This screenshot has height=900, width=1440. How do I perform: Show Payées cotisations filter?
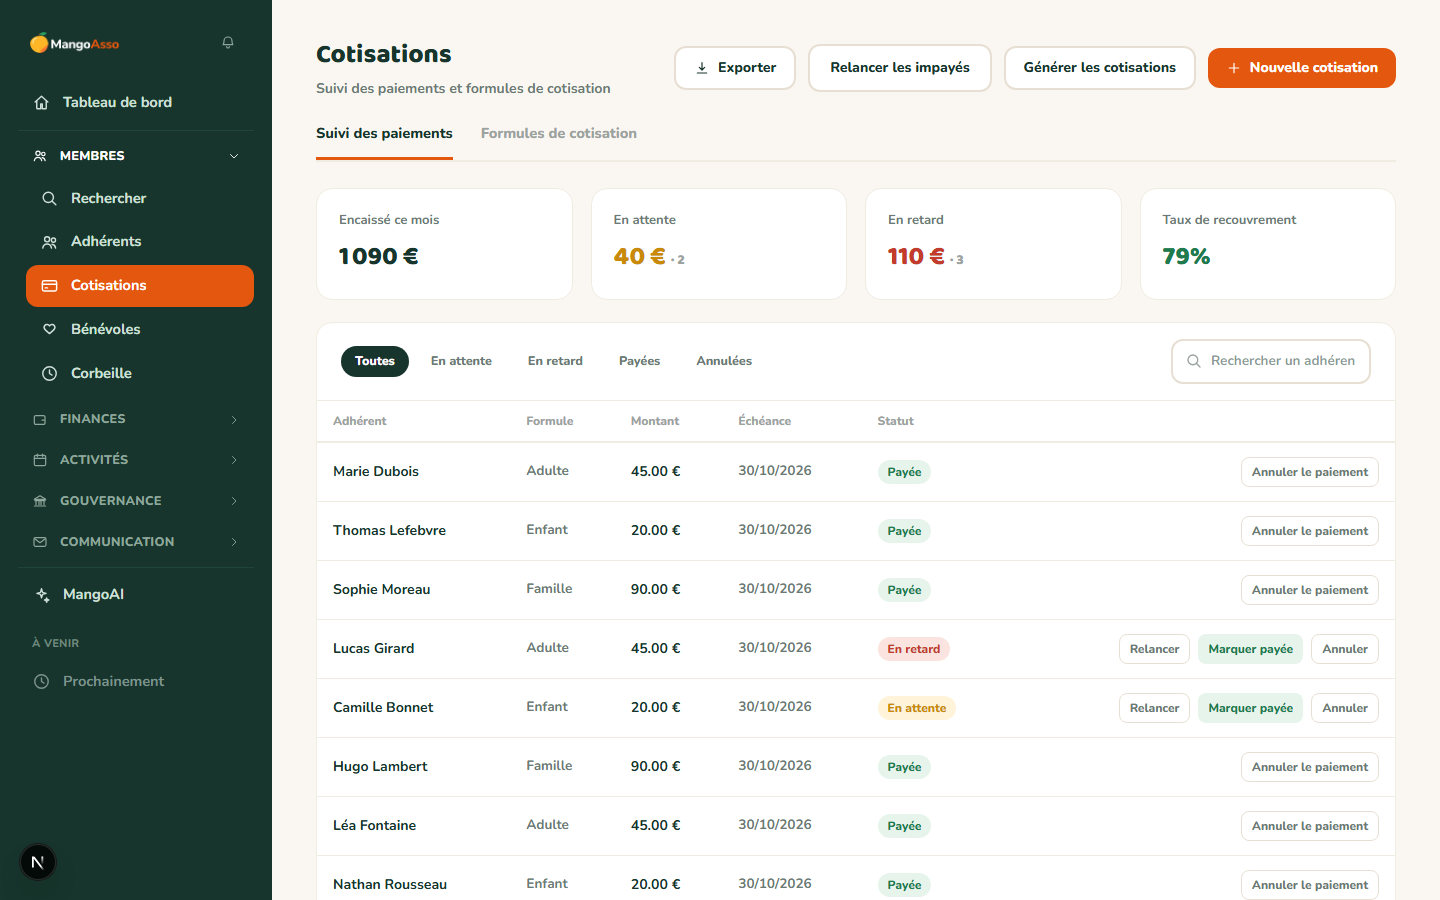click(639, 361)
